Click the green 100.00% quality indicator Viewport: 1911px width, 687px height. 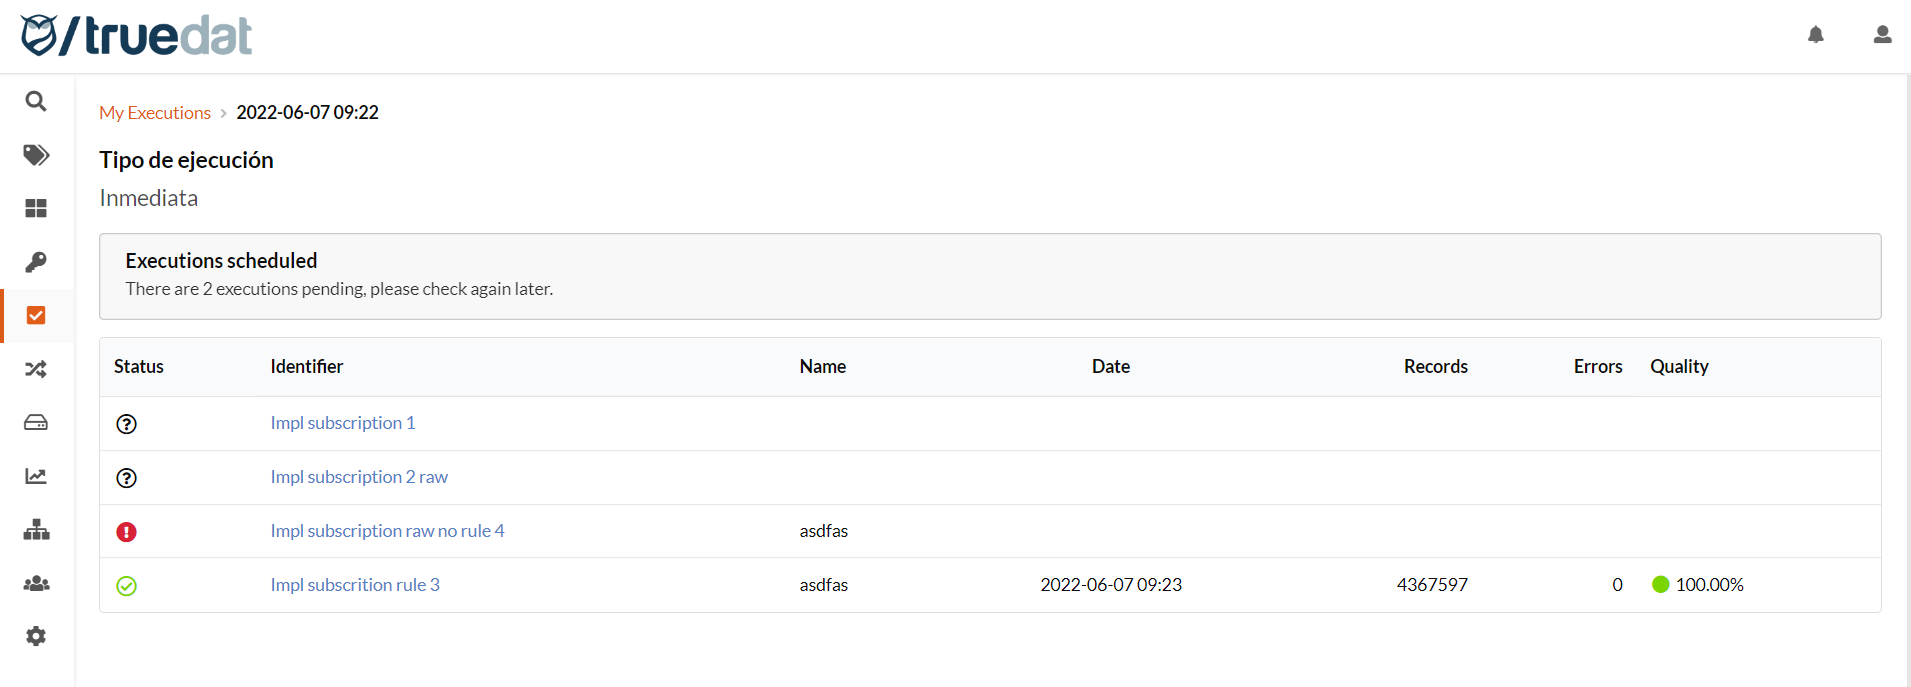(1697, 585)
